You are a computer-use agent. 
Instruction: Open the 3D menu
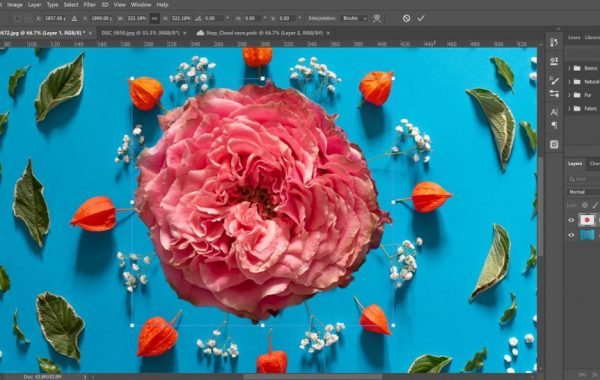click(105, 5)
